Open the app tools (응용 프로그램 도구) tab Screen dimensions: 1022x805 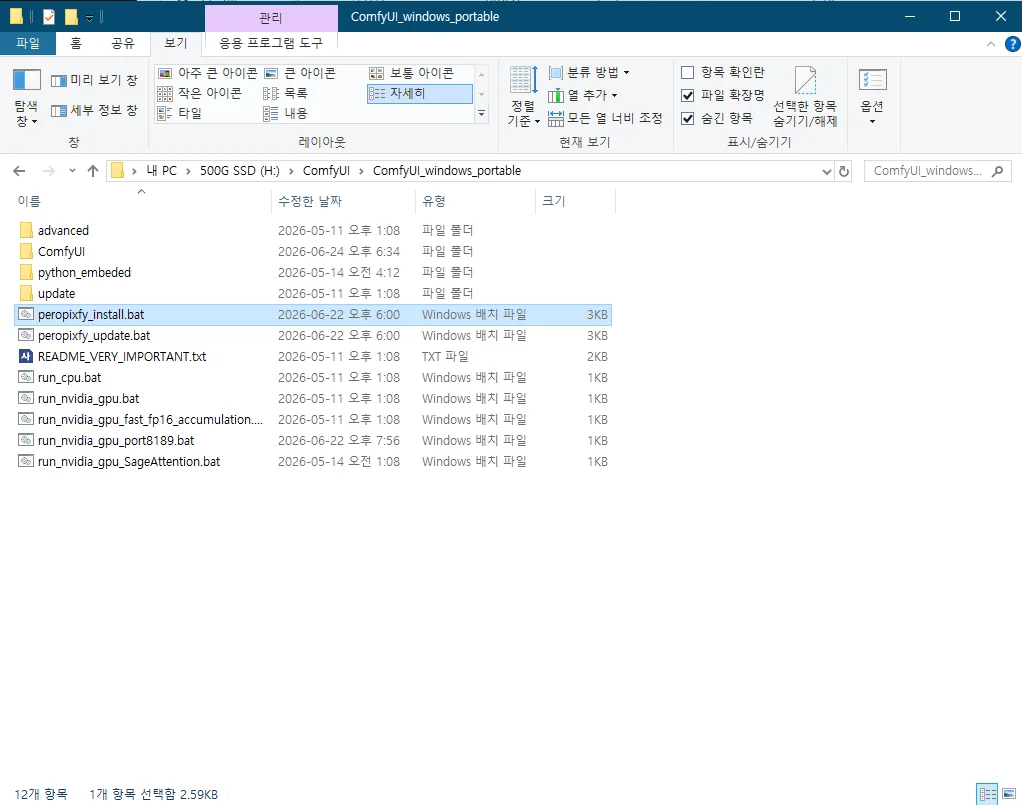coord(270,43)
